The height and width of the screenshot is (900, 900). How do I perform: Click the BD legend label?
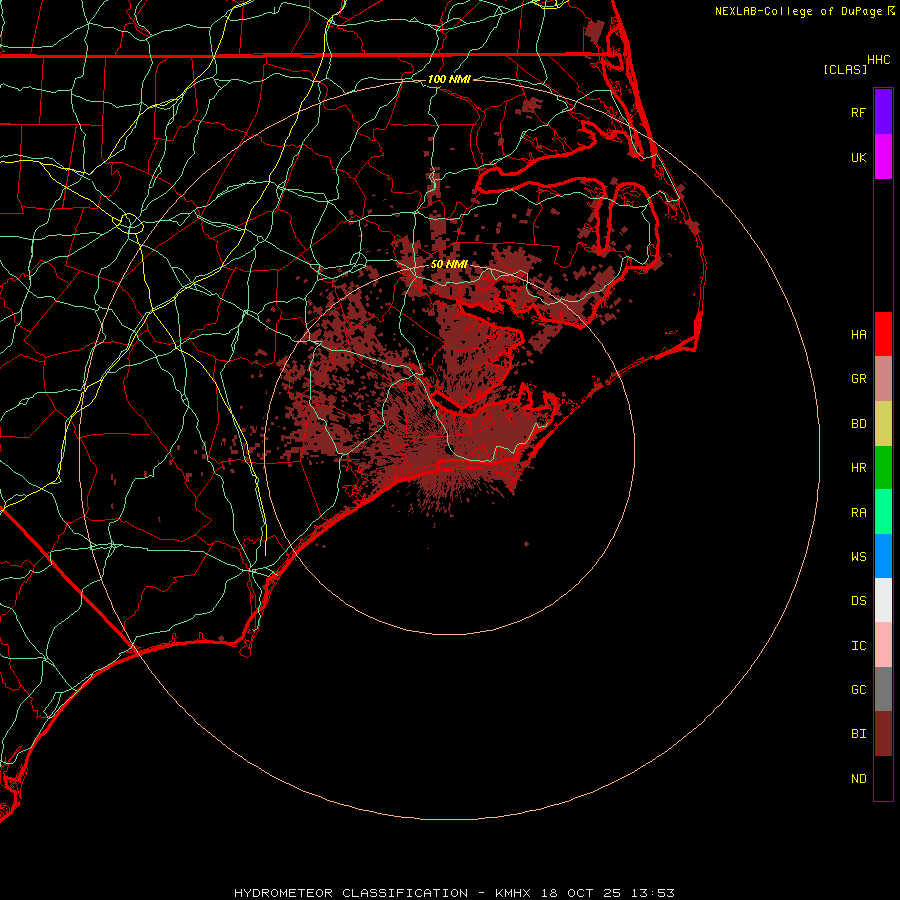(x=858, y=424)
